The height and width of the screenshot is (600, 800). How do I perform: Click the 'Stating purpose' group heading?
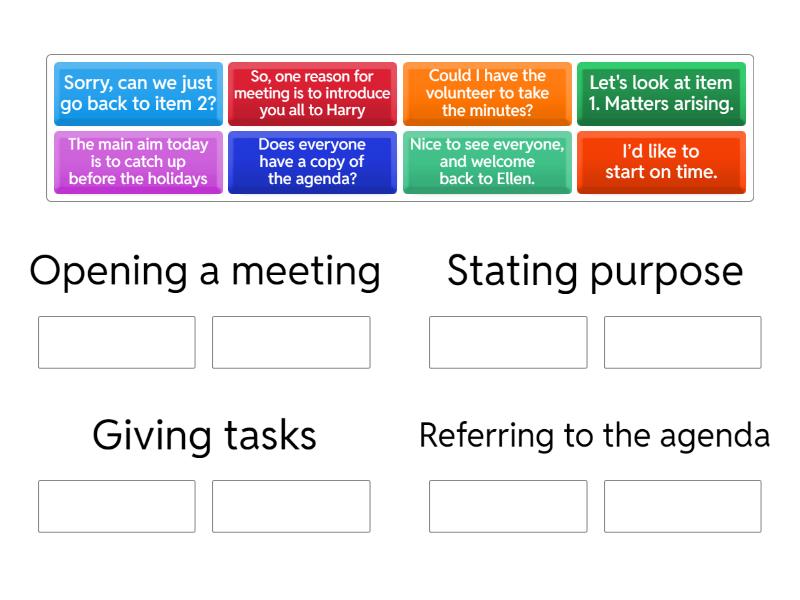tap(595, 271)
